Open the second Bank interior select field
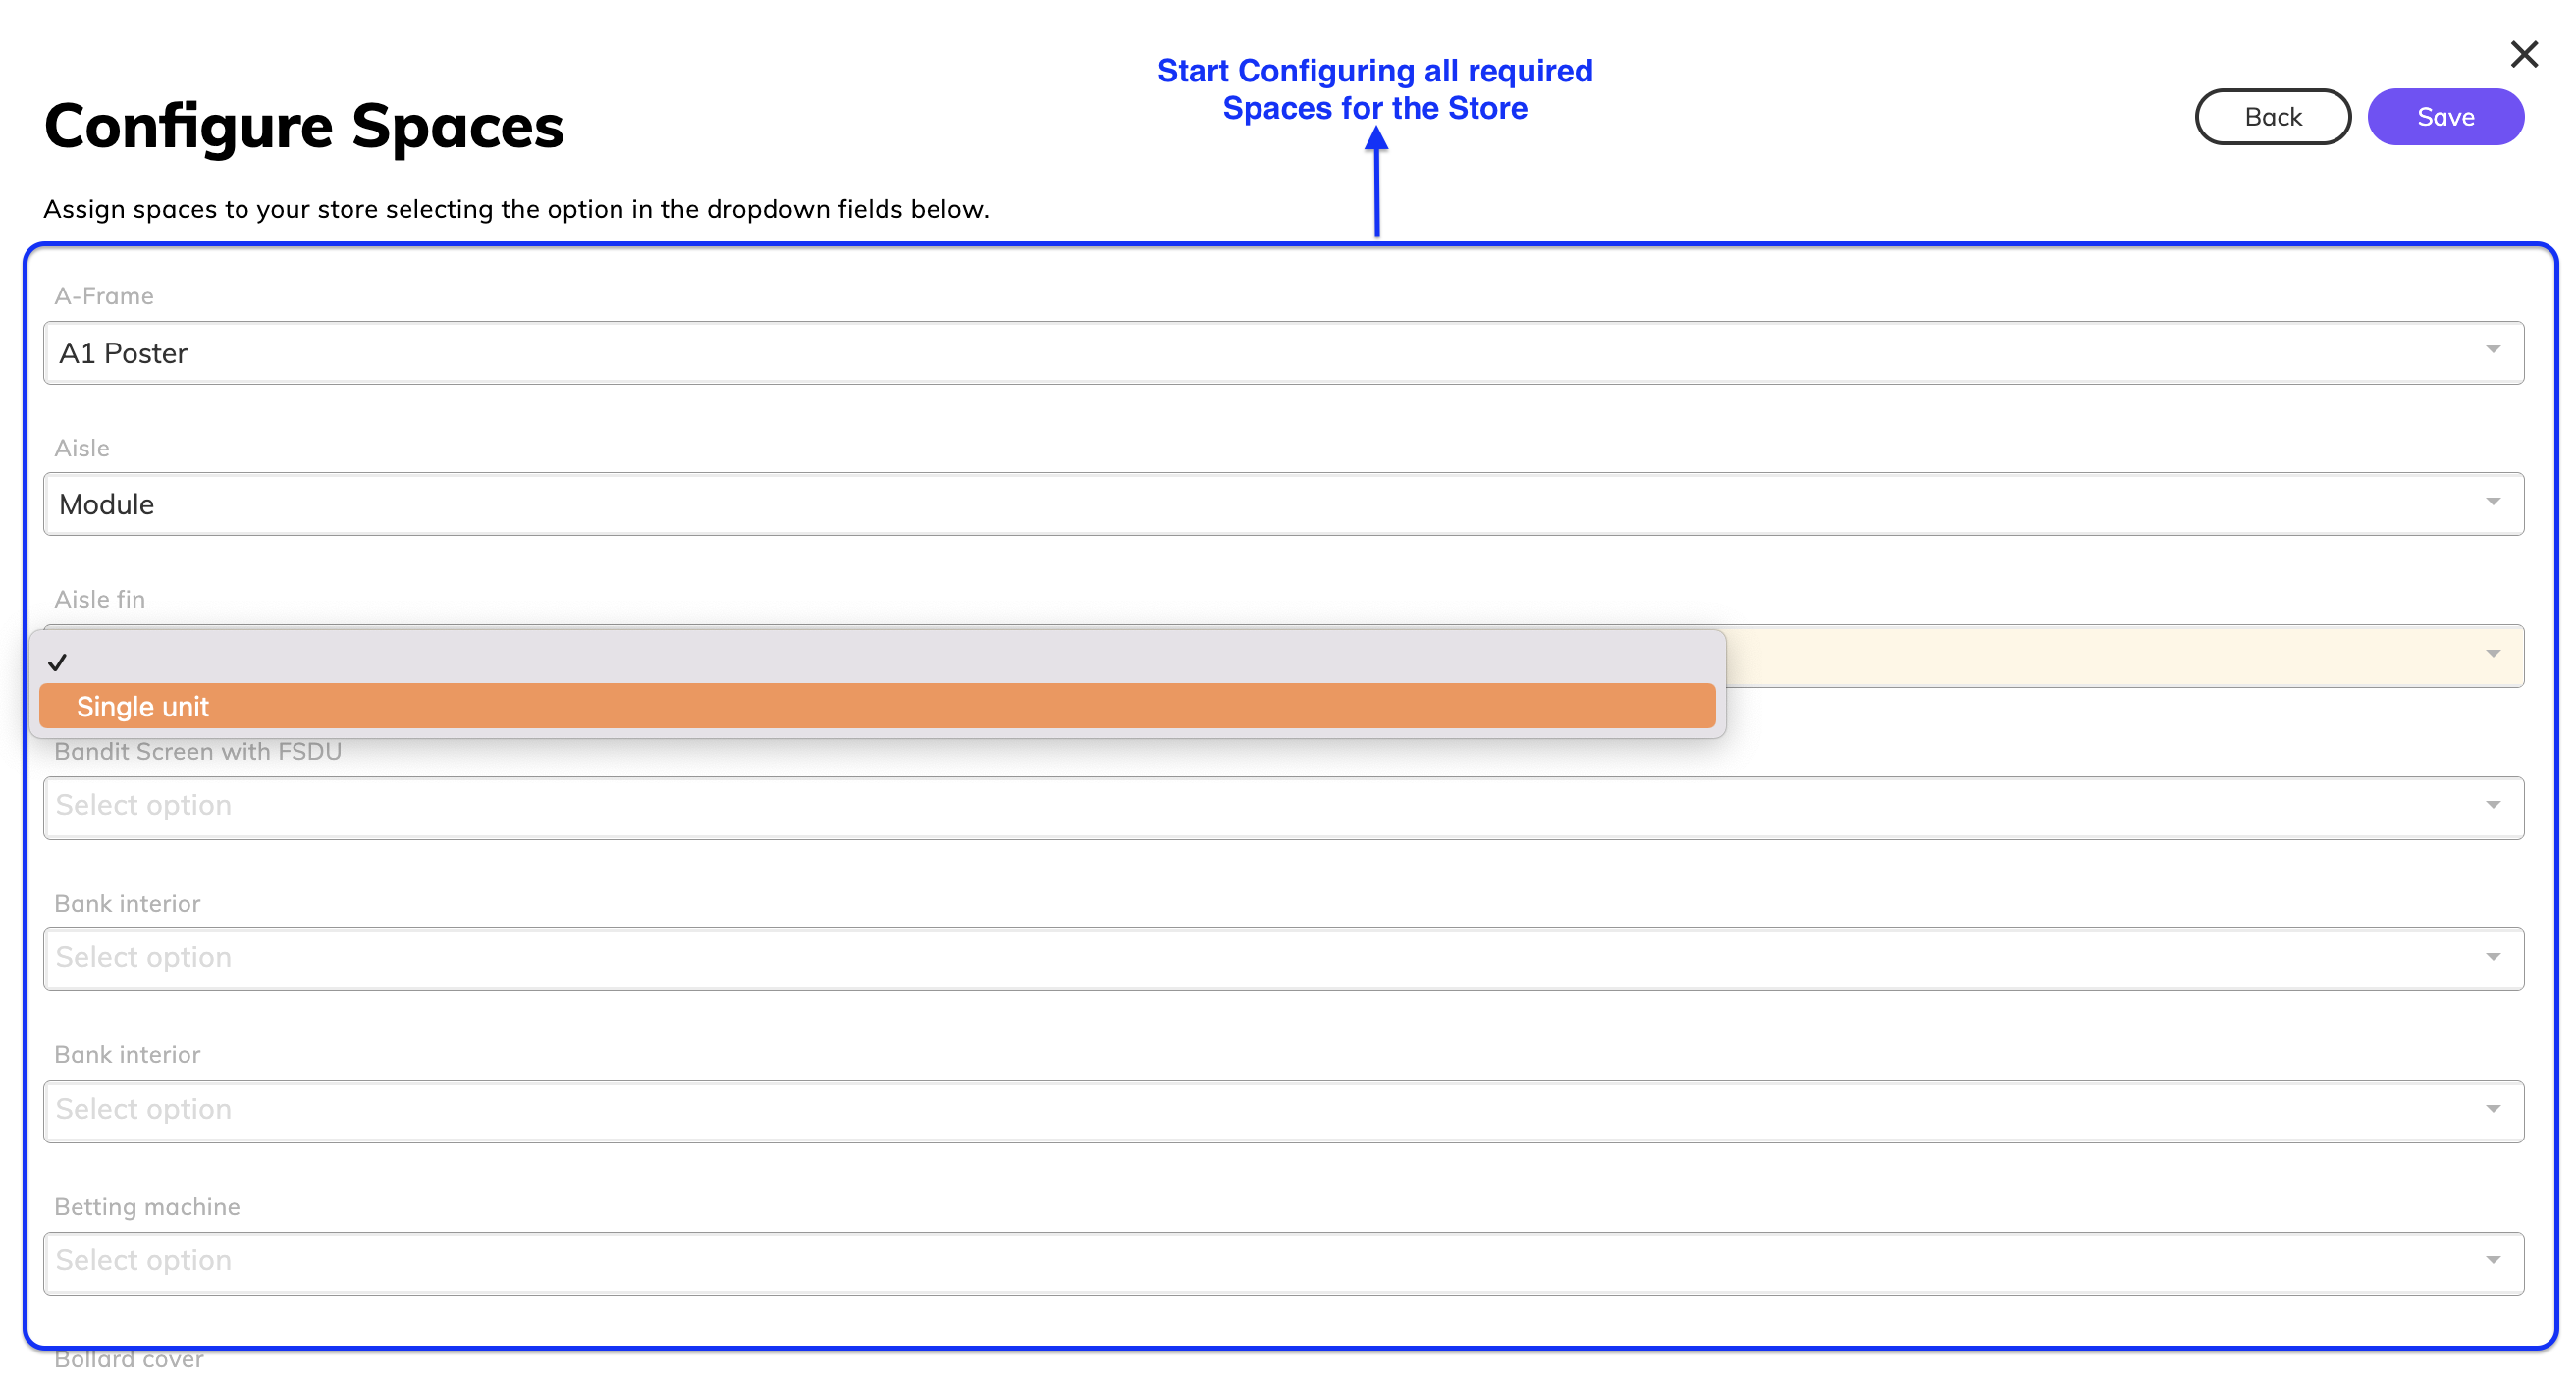The width and height of the screenshot is (2576, 1378). click(x=1282, y=1111)
